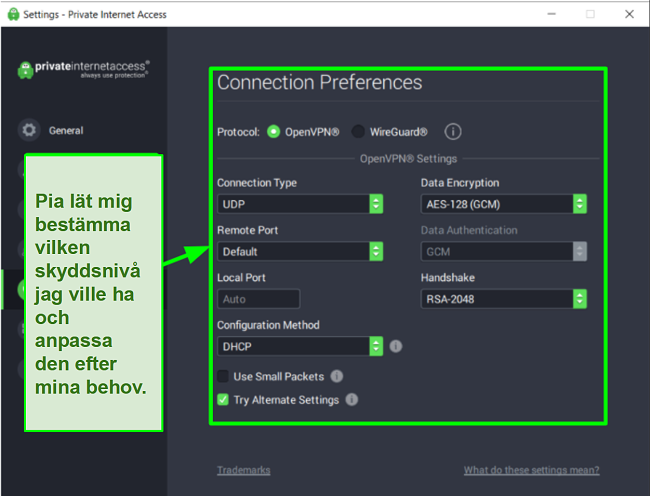This screenshot has width=650, height=496.
Task: Select the OpenVPN protocol radio button
Action: click(274, 132)
